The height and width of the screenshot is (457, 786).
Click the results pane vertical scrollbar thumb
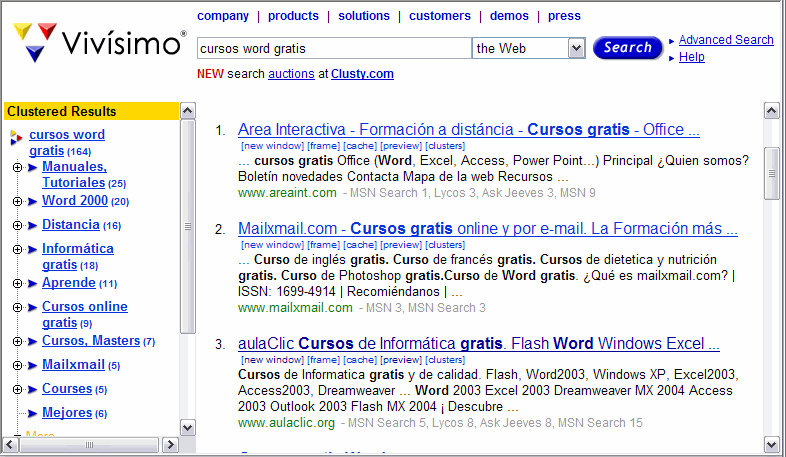[x=771, y=173]
